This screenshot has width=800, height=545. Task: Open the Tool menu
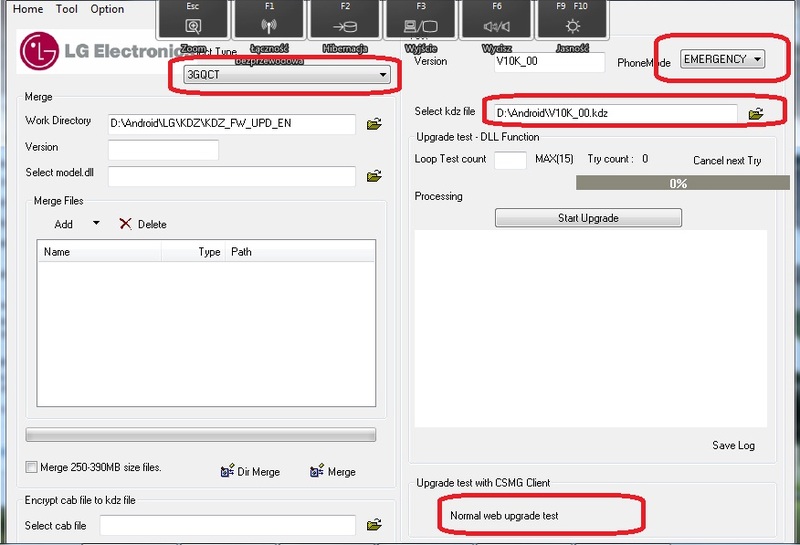pos(67,9)
